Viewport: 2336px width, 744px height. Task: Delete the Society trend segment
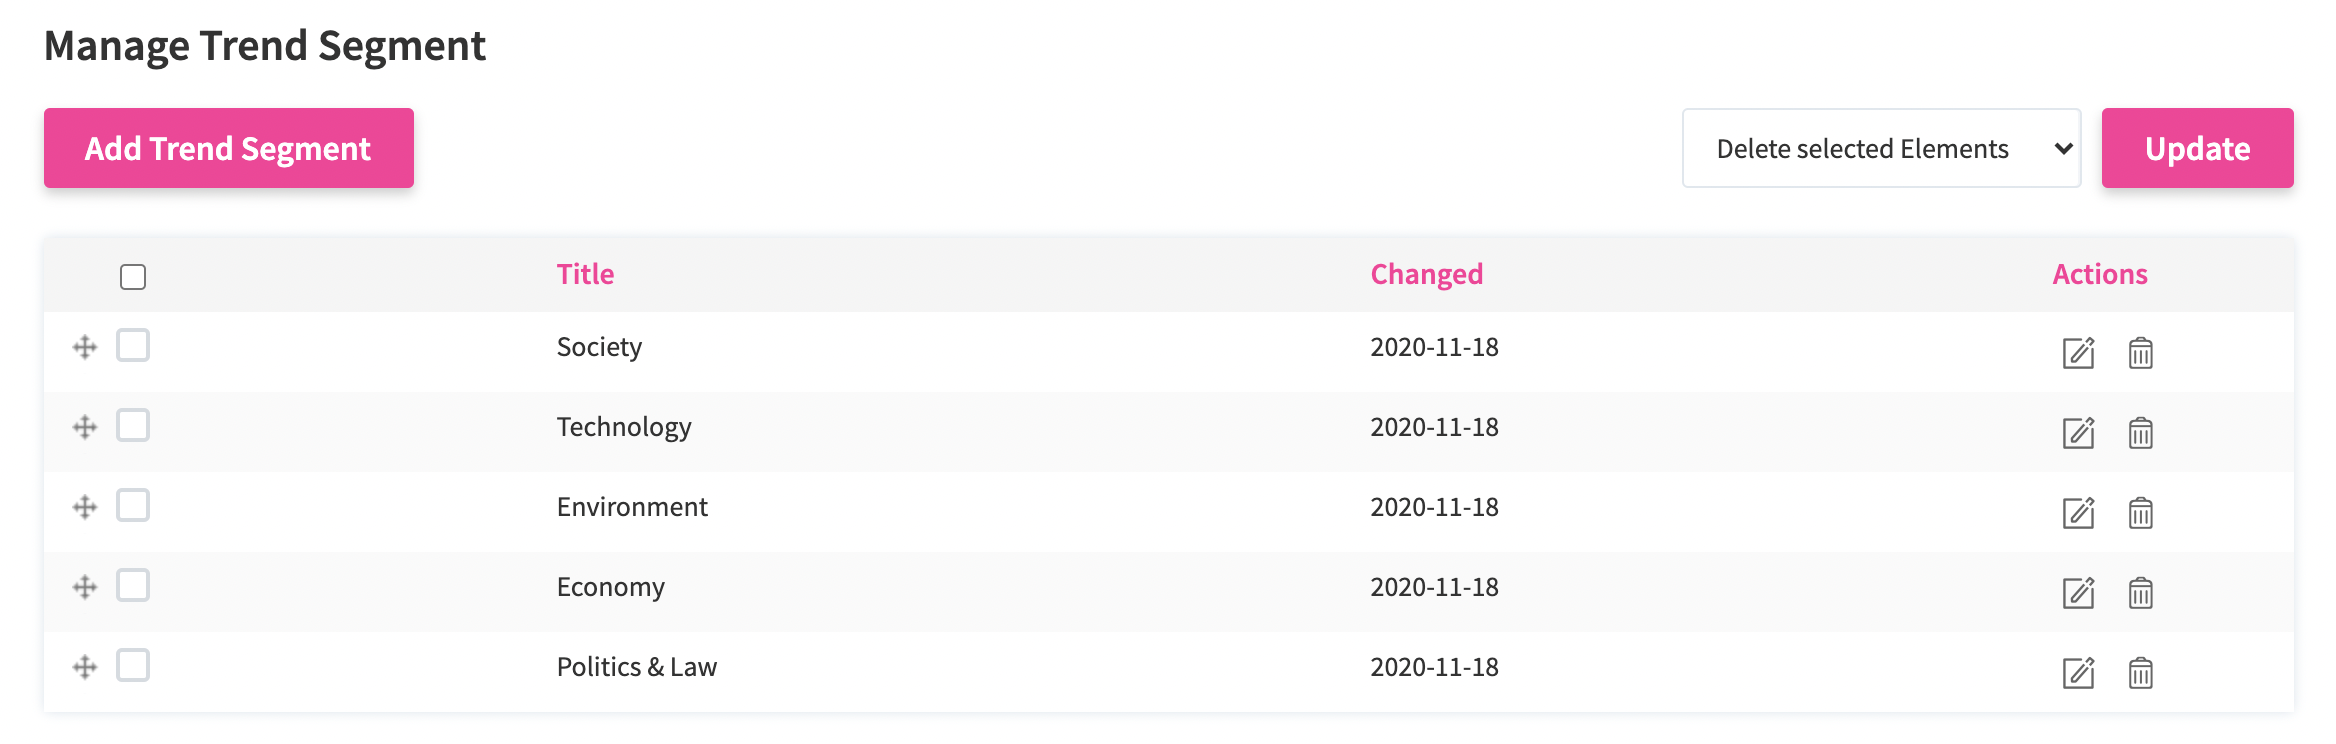(2140, 353)
